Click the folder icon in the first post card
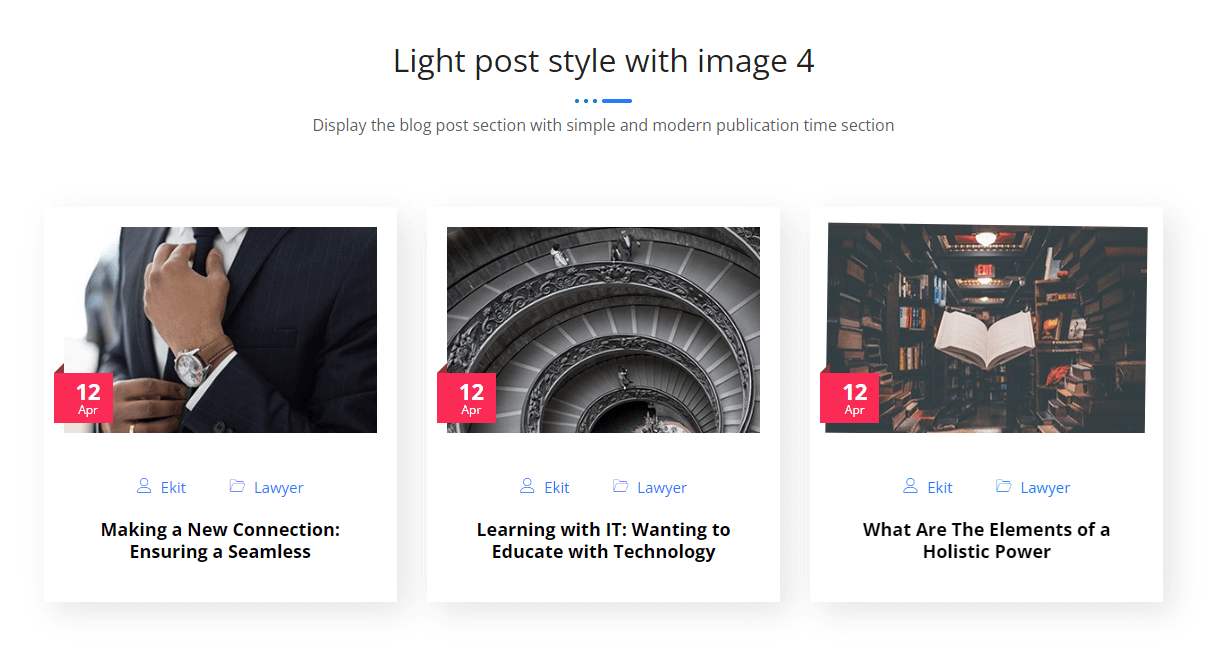The image size is (1211, 672). tap(237, 486)
